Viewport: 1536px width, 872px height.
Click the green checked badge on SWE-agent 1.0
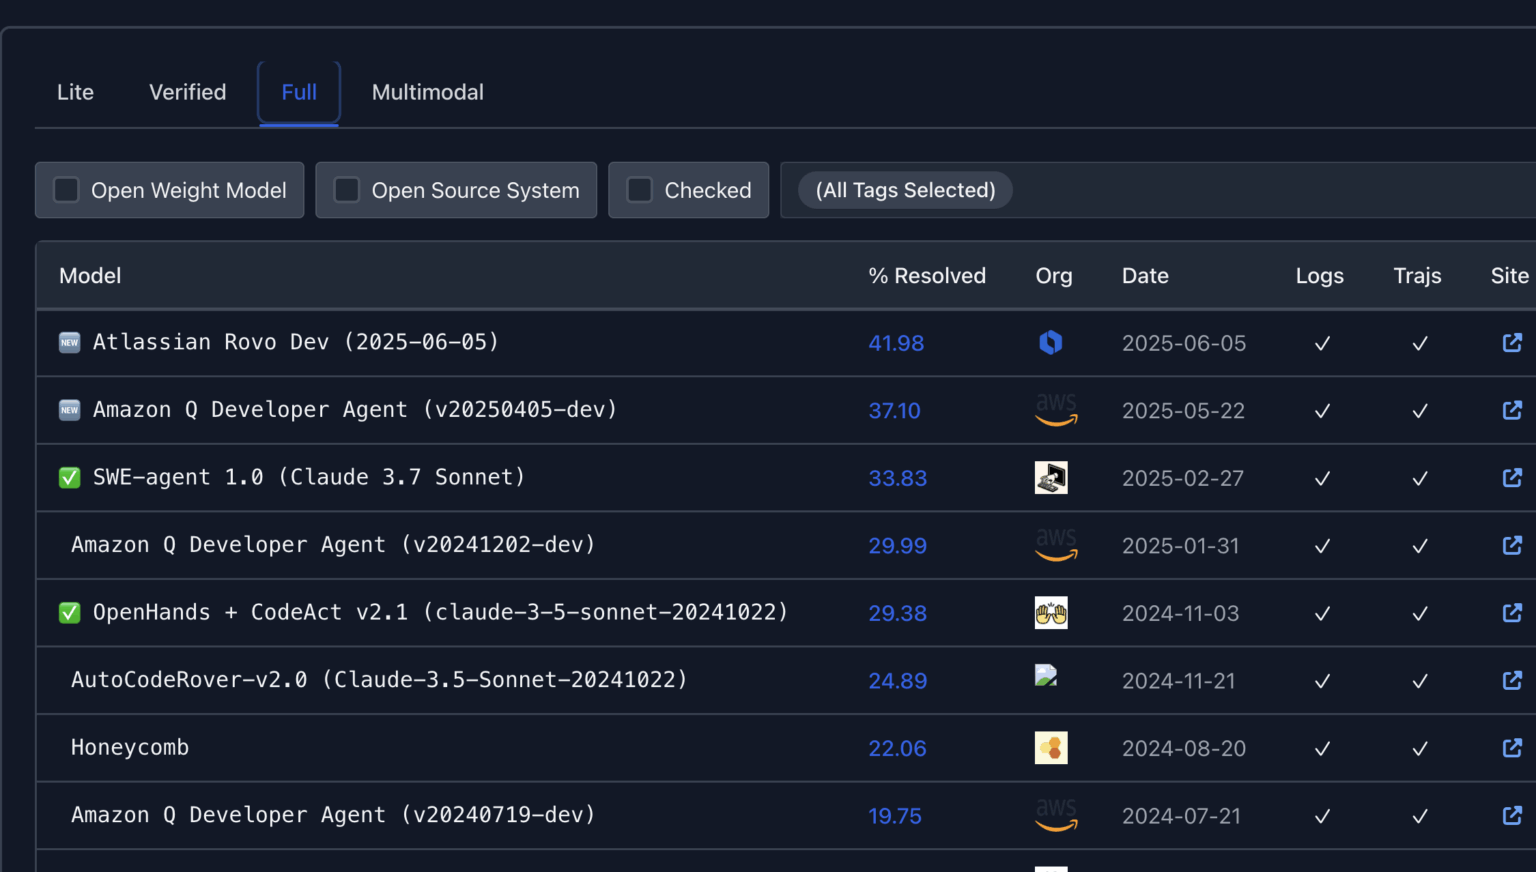(x=69, y=477)
